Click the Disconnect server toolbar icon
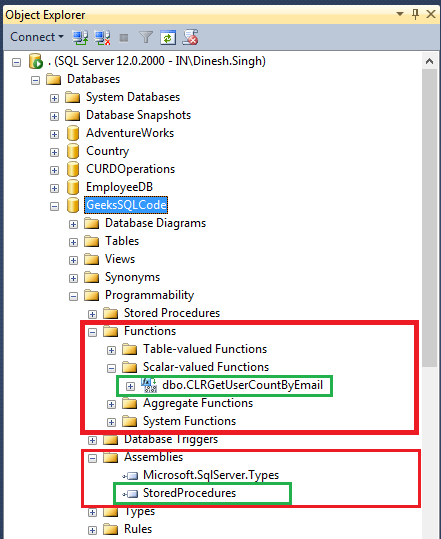 pyautogui.click(x=102, y=37)
